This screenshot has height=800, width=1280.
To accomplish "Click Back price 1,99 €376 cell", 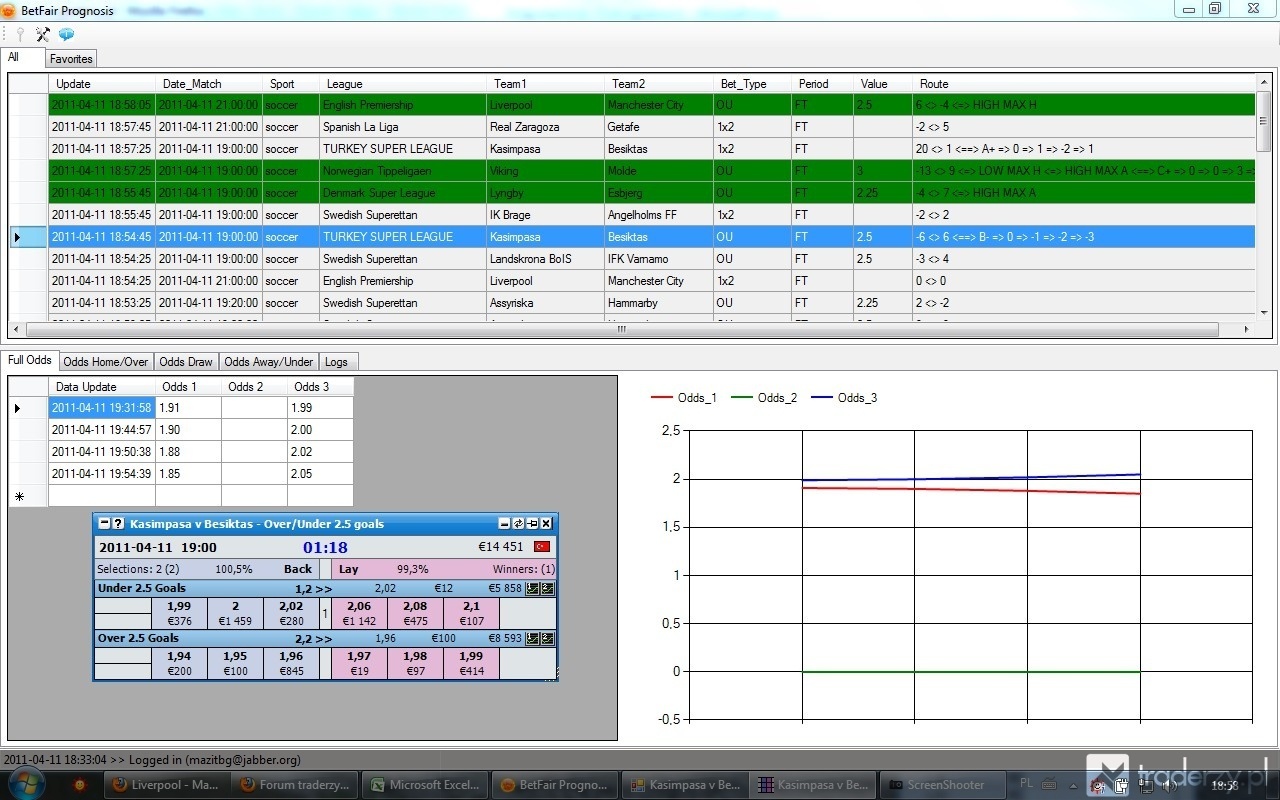I will (x=179, y=614).
